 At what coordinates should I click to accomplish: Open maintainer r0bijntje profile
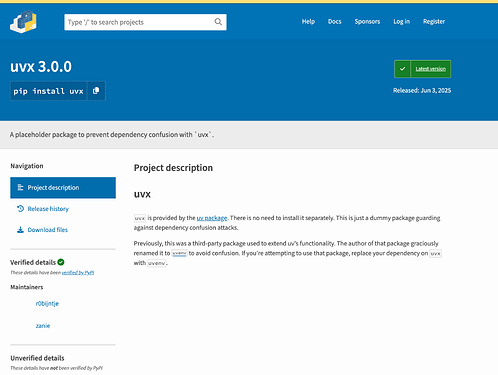pyautogui.click(x=47, y=303)
